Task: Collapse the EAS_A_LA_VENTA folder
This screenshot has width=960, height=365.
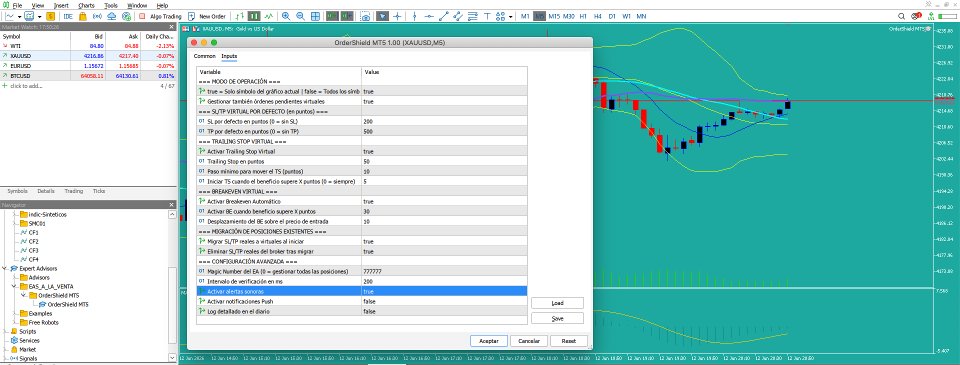Action: (15, 286)
